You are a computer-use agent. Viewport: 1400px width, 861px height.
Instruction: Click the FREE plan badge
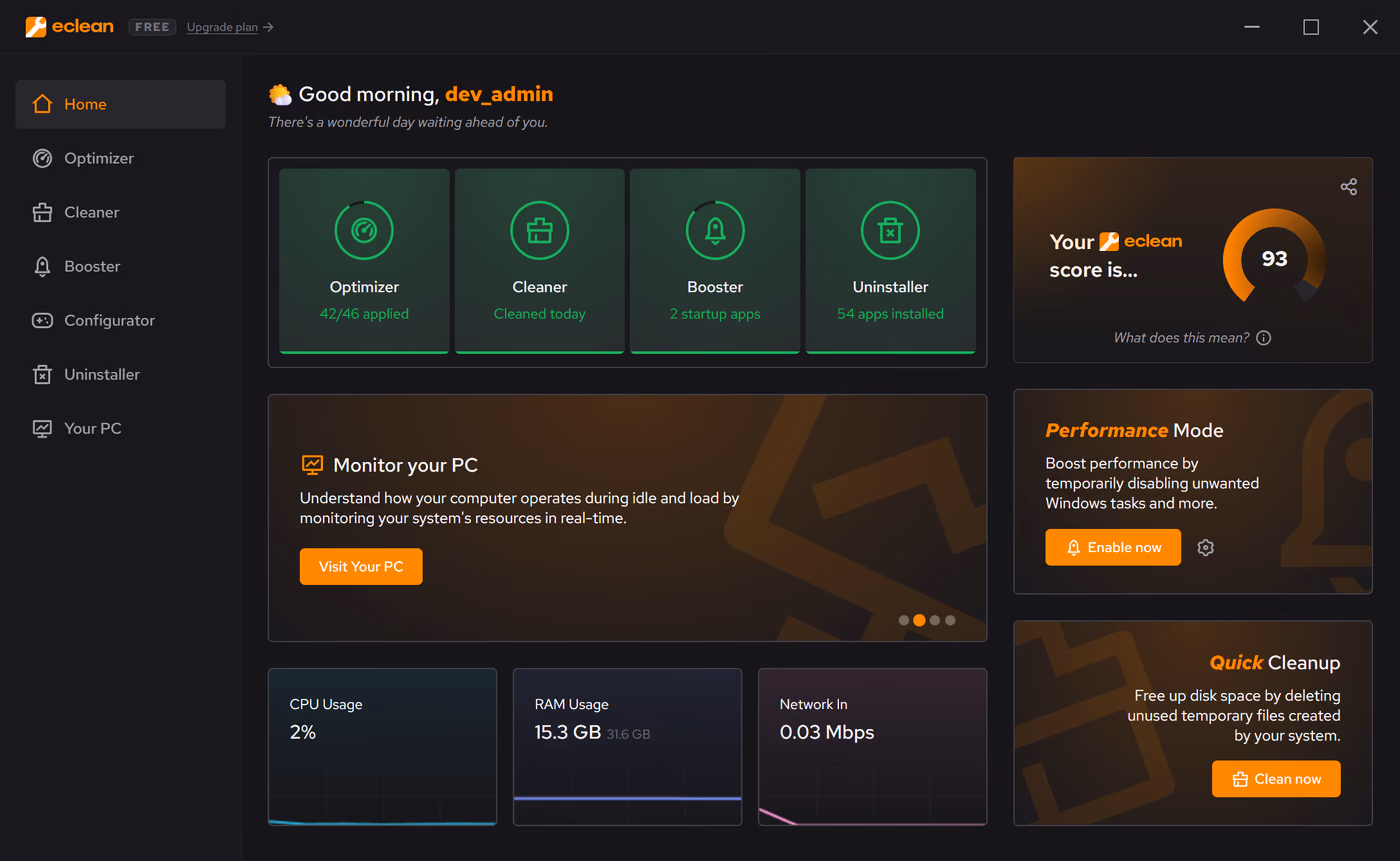152,27
